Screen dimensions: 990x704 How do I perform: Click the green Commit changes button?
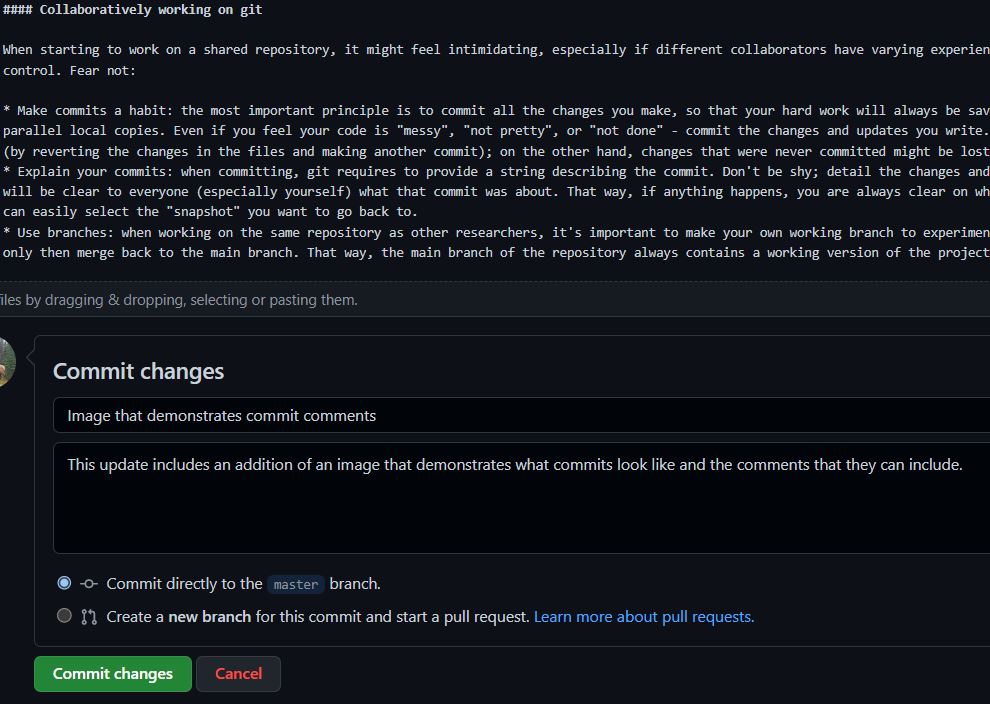pyautogui.click(x=112, y=674)
